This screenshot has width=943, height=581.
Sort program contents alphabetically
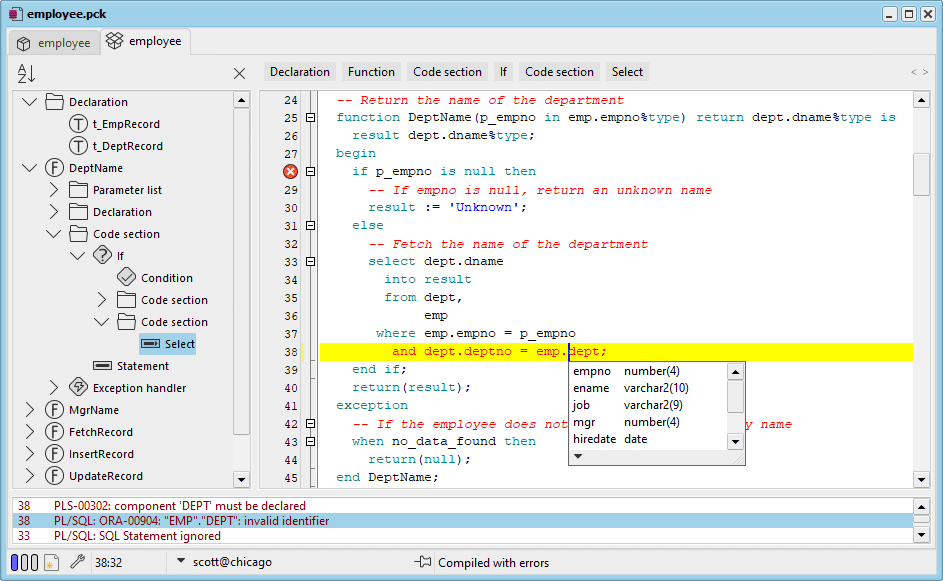[25, 73]
